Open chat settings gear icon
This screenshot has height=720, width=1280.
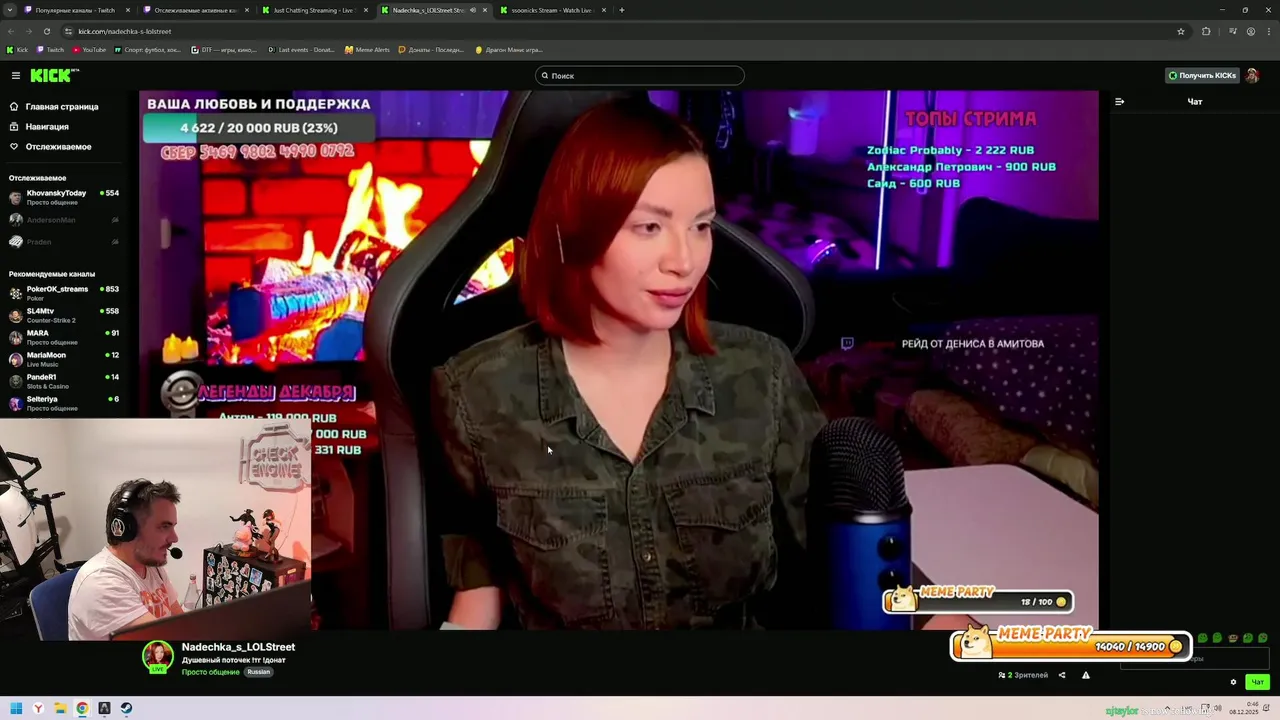1233,682
